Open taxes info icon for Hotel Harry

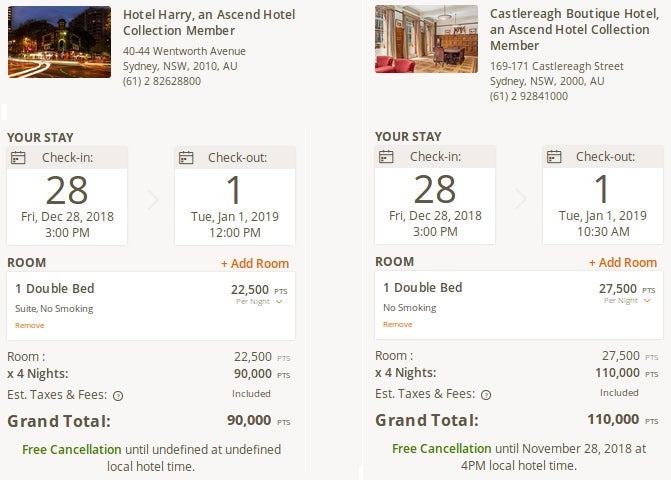[118, 395]
